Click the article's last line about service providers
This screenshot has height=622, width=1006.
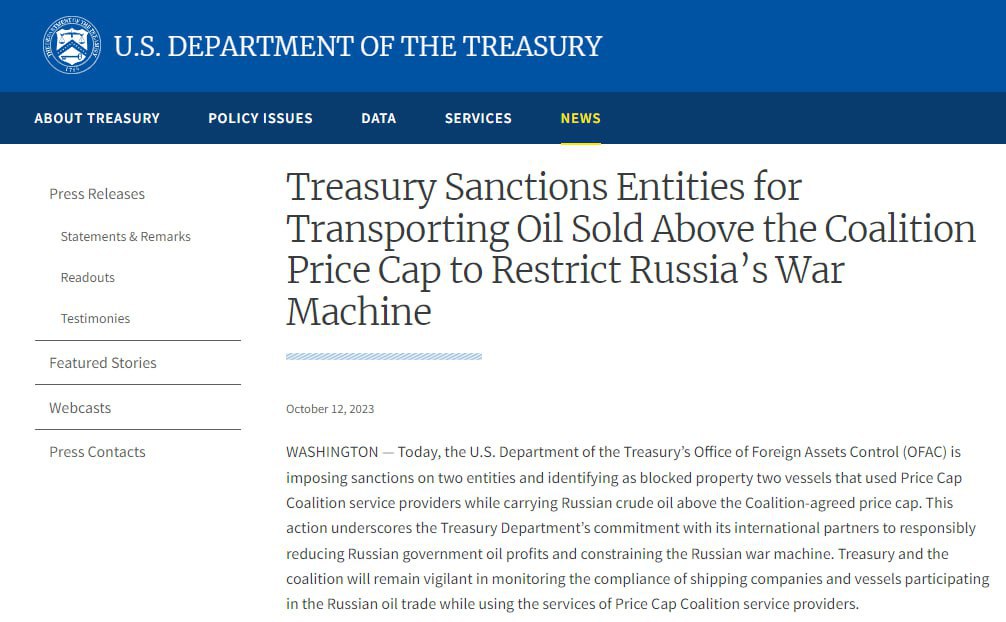click(x=572, y=604)
